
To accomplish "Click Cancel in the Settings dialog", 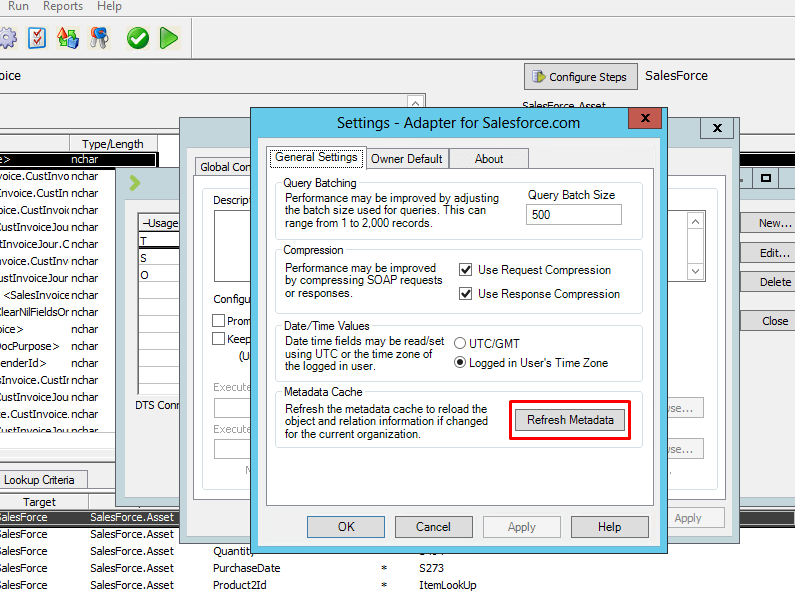I will pos(433,527).
